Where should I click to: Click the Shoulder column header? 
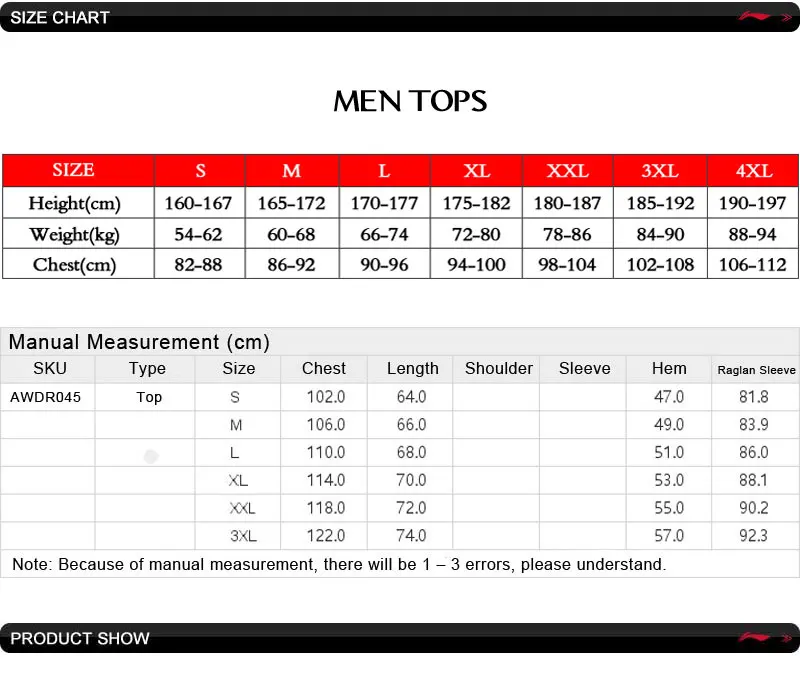click(498, 368)
